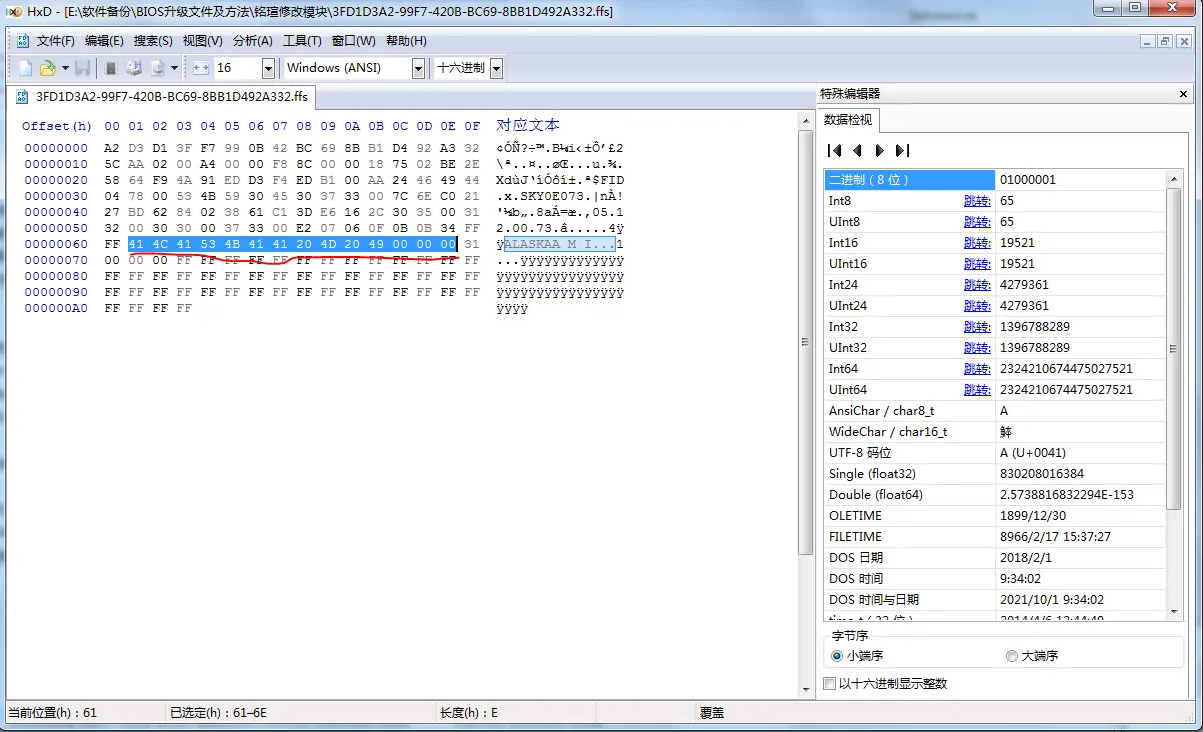Screen dimensions: 1203x732
Task: Expand the open file dropdown arrow
Action: [65, 68]
